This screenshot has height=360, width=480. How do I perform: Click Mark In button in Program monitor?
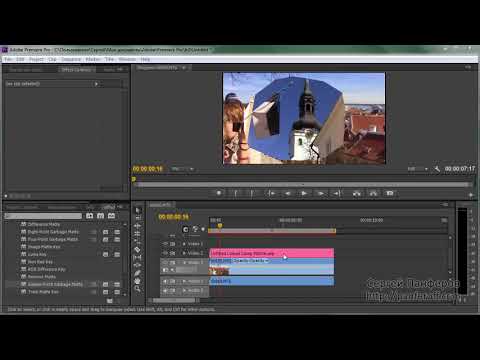point(235,193)
